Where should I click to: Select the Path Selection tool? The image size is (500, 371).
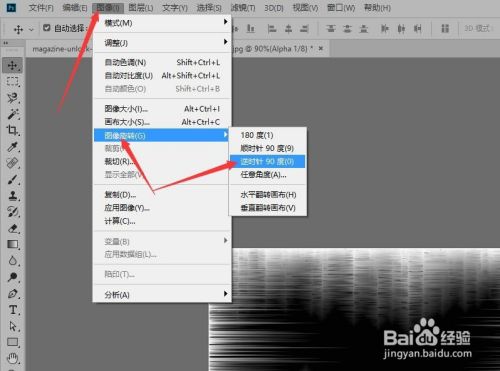point(12,326)
